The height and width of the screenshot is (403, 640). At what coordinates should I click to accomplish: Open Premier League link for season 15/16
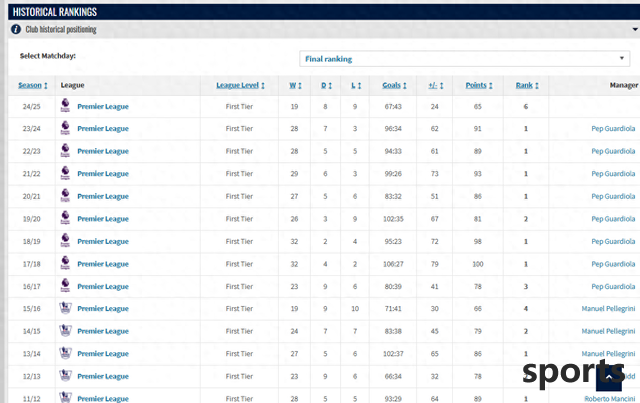103,309
